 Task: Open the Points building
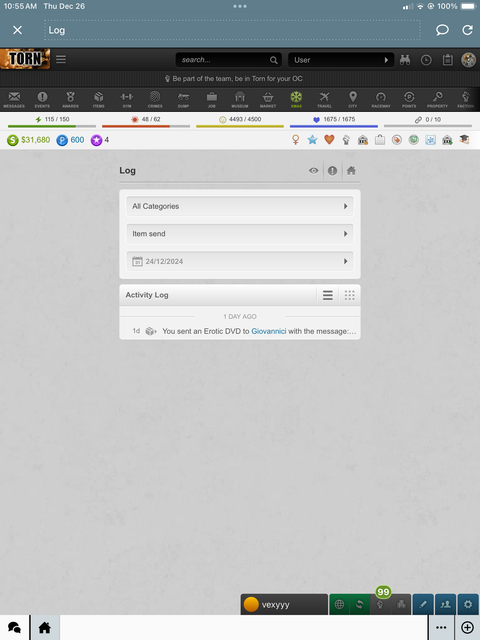click(x=409, y=99)
